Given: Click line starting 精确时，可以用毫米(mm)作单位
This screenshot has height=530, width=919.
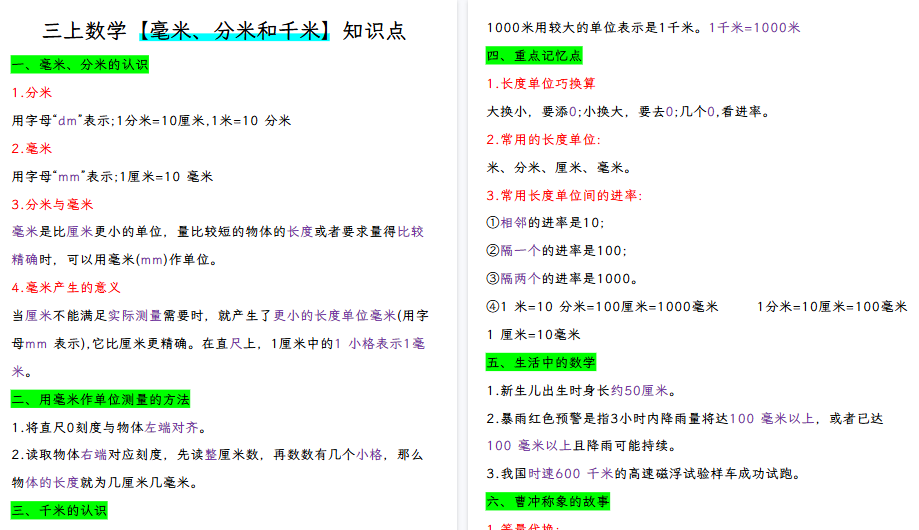Looking at the screenshot, I should (x=114, y=260).
